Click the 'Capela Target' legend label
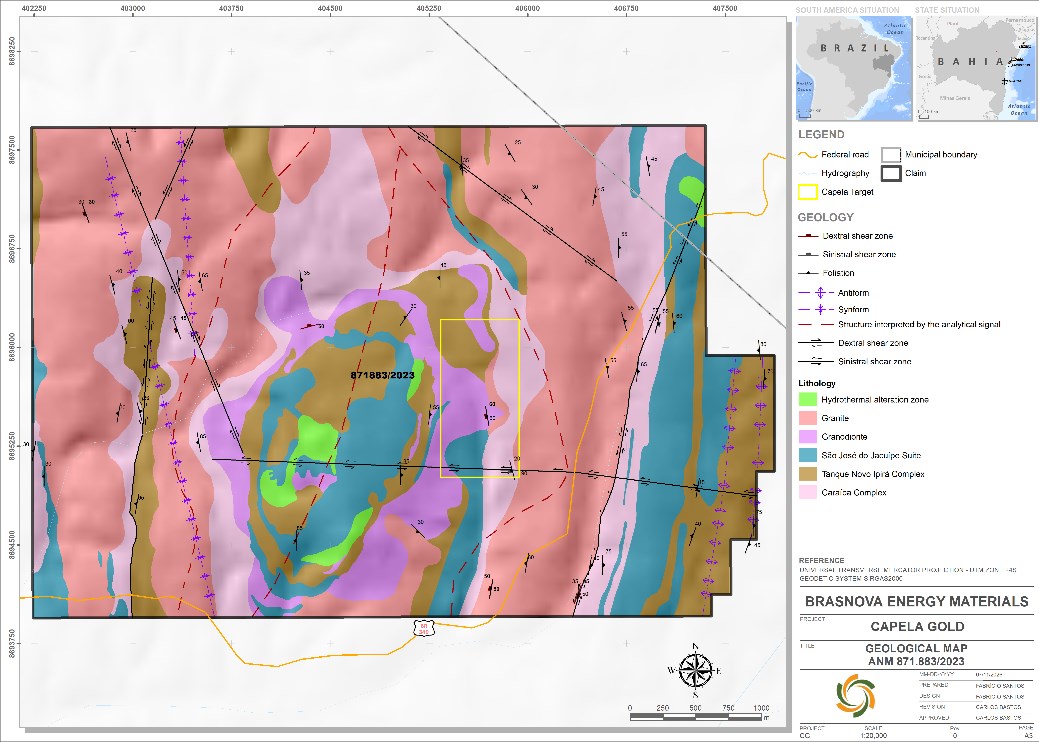Screen dimensions: 1039x742 848,192
